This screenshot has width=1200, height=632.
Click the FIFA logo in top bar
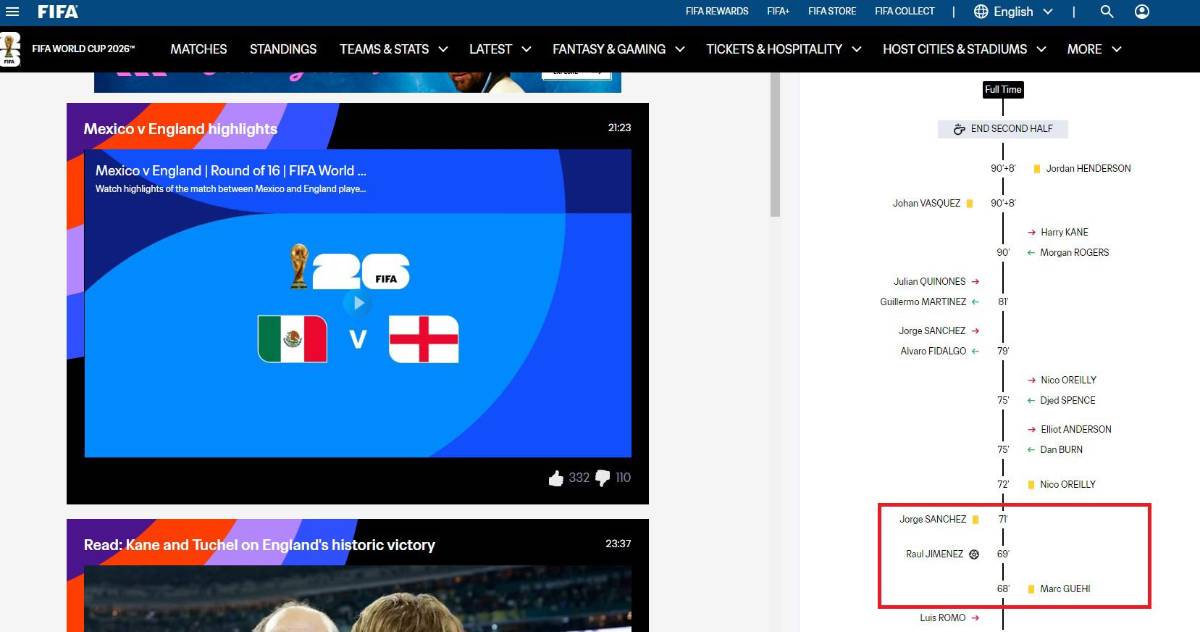(x=57, y=12)
